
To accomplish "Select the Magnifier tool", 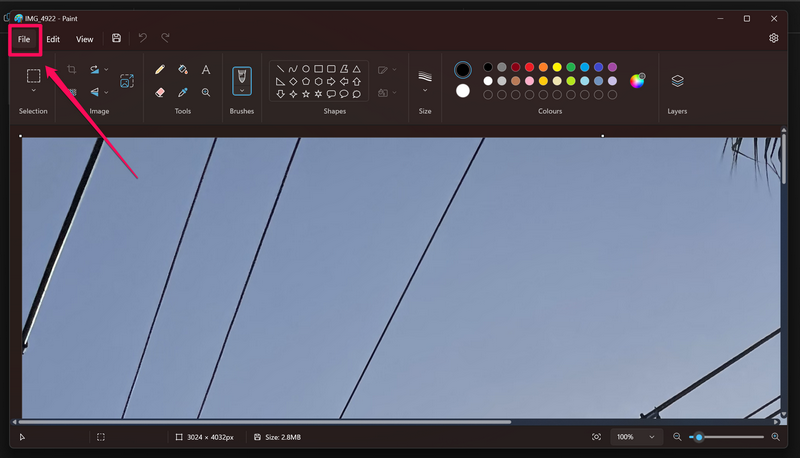I will coord(206,92).
